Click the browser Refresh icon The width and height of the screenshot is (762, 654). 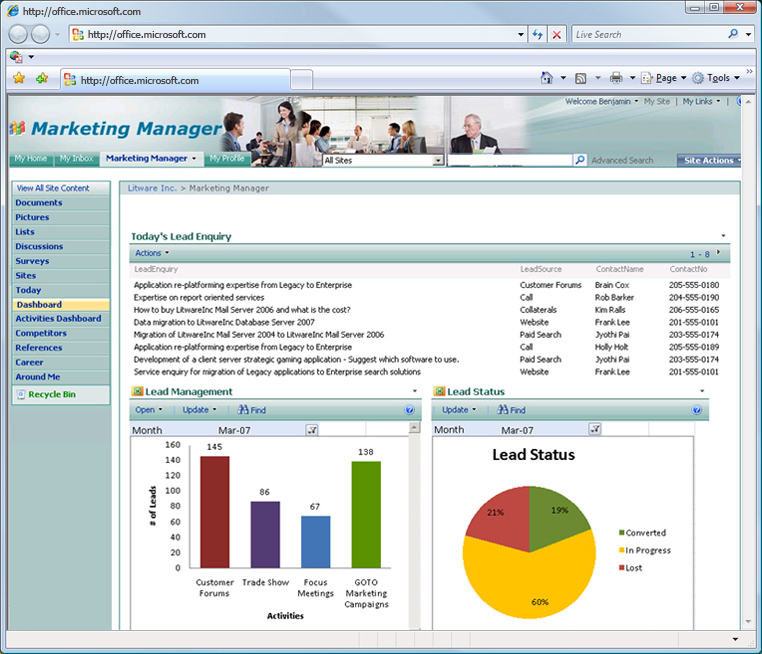tap(539, 34)
